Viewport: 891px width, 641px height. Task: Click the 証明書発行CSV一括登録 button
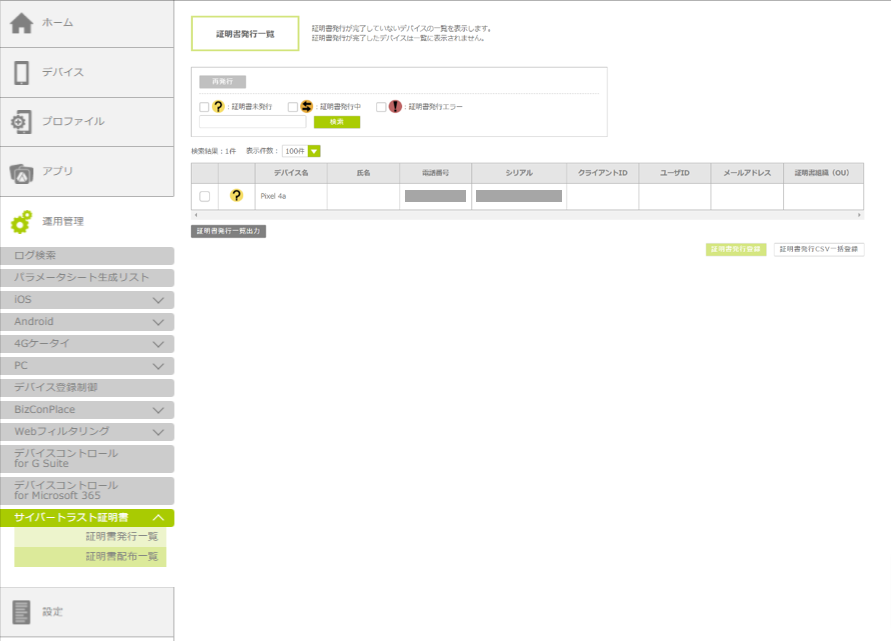tap(819, 249)
